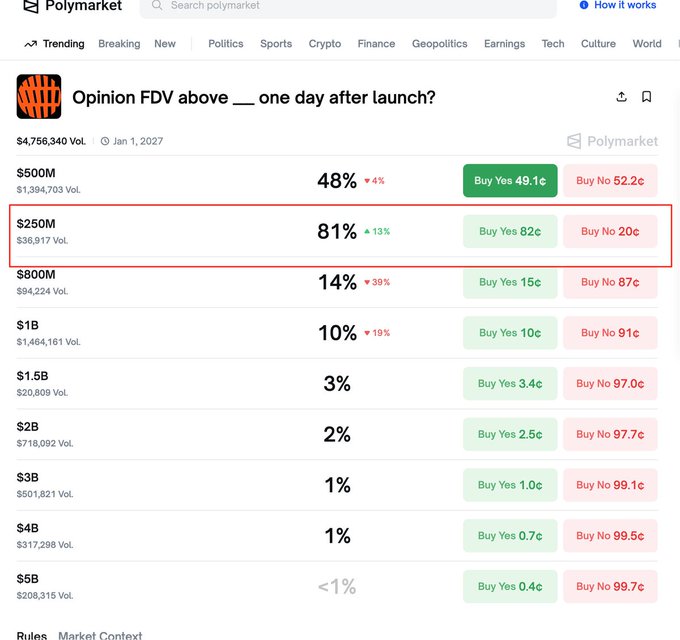Open the Market Context tab
Viewport: 680px width, 640px height.
coord(100,635)
